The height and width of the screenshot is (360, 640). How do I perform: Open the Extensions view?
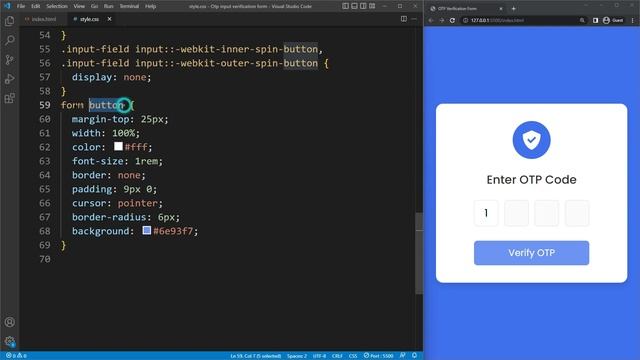click(9, 98)
